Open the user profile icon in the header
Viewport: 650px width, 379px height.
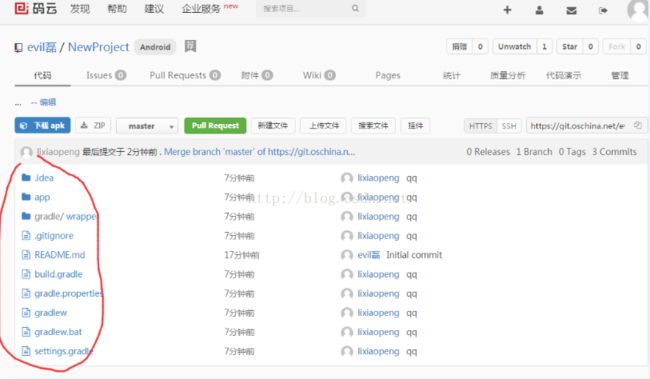[539, 10]
